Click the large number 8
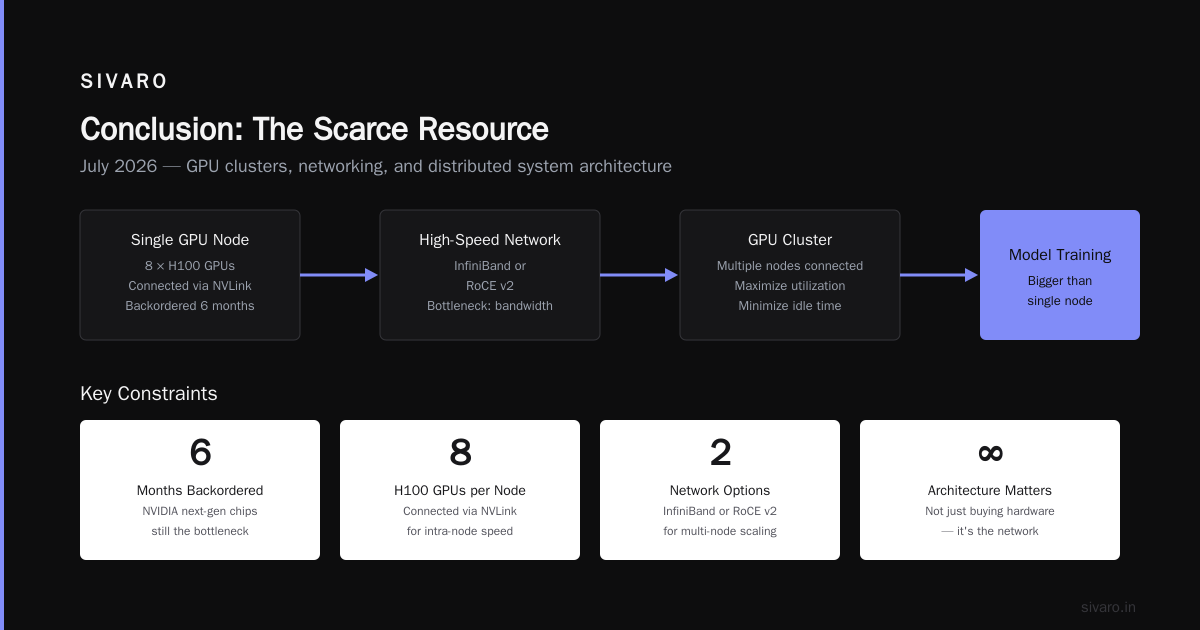The height and width of the screenshot is (630, 1200). point(460,453)
